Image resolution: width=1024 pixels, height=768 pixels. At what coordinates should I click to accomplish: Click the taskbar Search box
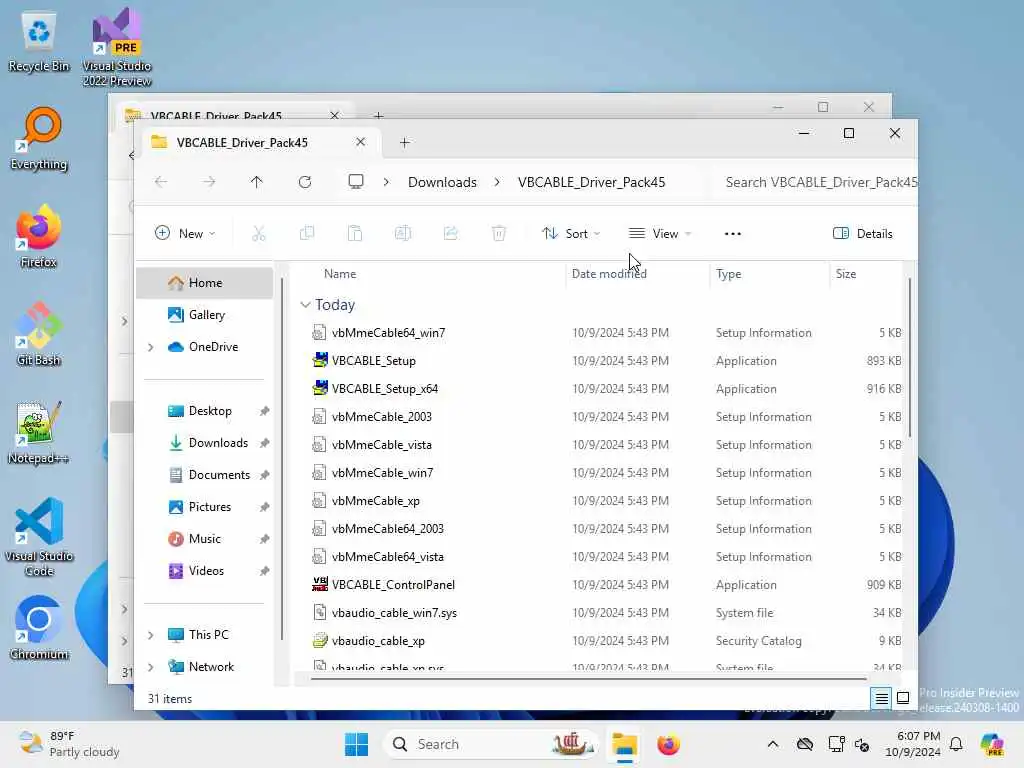click(x=491, y=744)
